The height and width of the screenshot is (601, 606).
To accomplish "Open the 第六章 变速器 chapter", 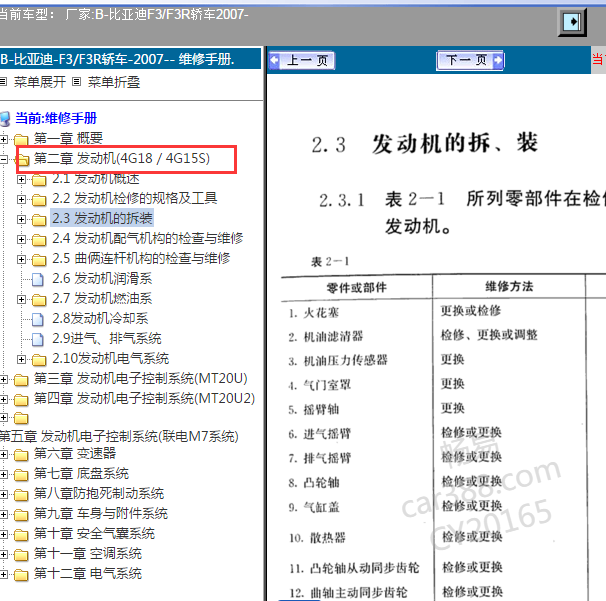I will (x=75, y=453).
